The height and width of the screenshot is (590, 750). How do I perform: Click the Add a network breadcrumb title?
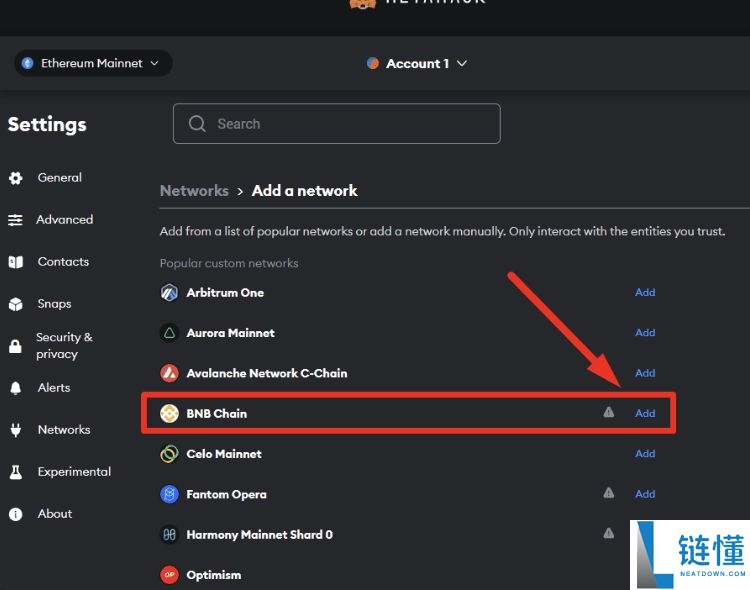point(305,190)
